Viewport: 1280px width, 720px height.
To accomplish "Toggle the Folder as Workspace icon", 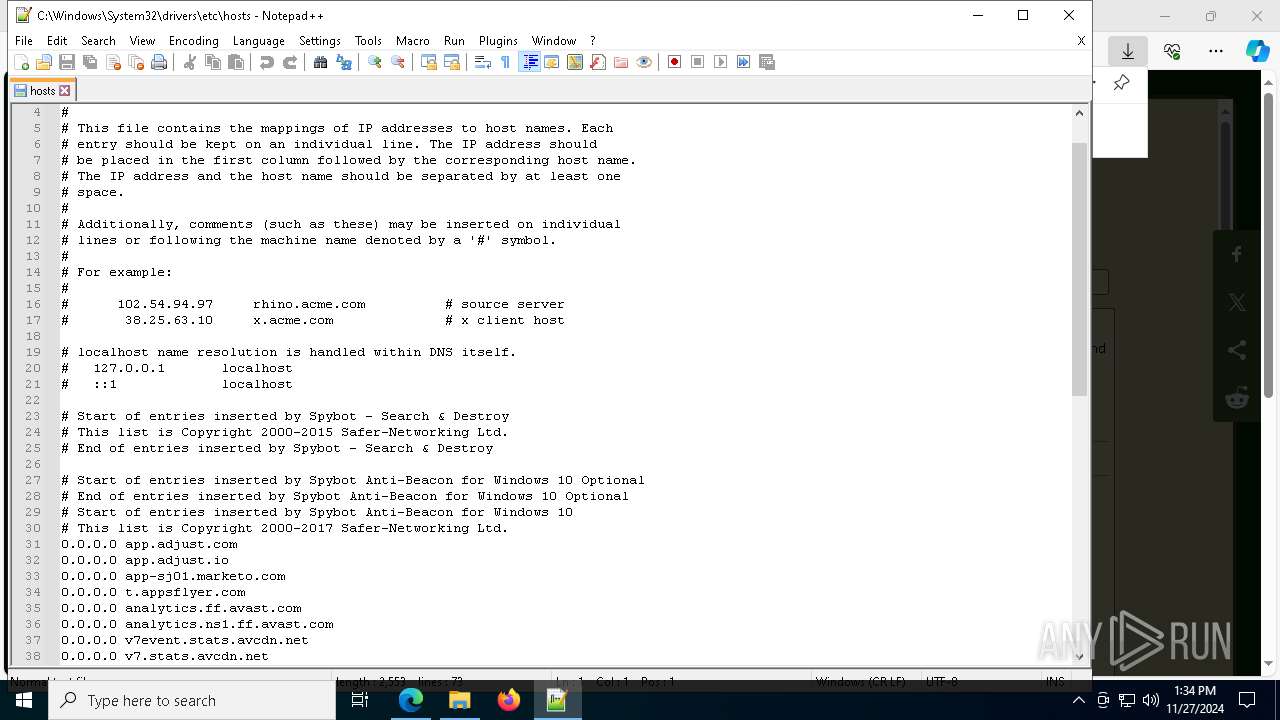I will click(x=621, y=62).
